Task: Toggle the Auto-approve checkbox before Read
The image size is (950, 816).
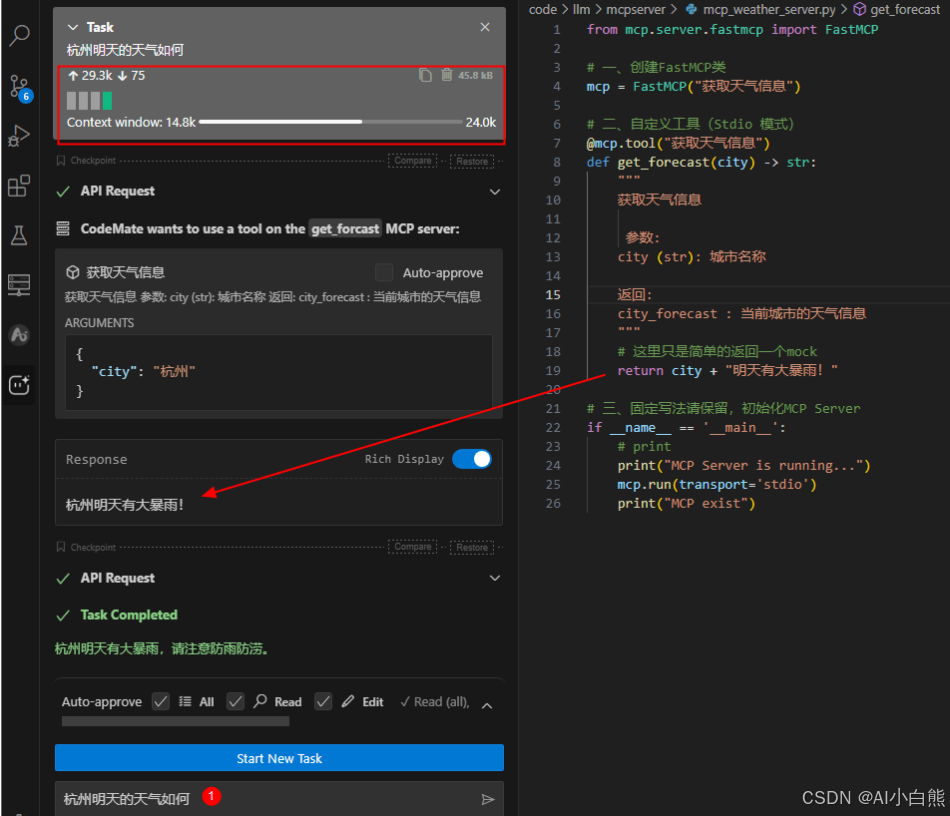Action: pyautogui.click(x=235, y=702)
